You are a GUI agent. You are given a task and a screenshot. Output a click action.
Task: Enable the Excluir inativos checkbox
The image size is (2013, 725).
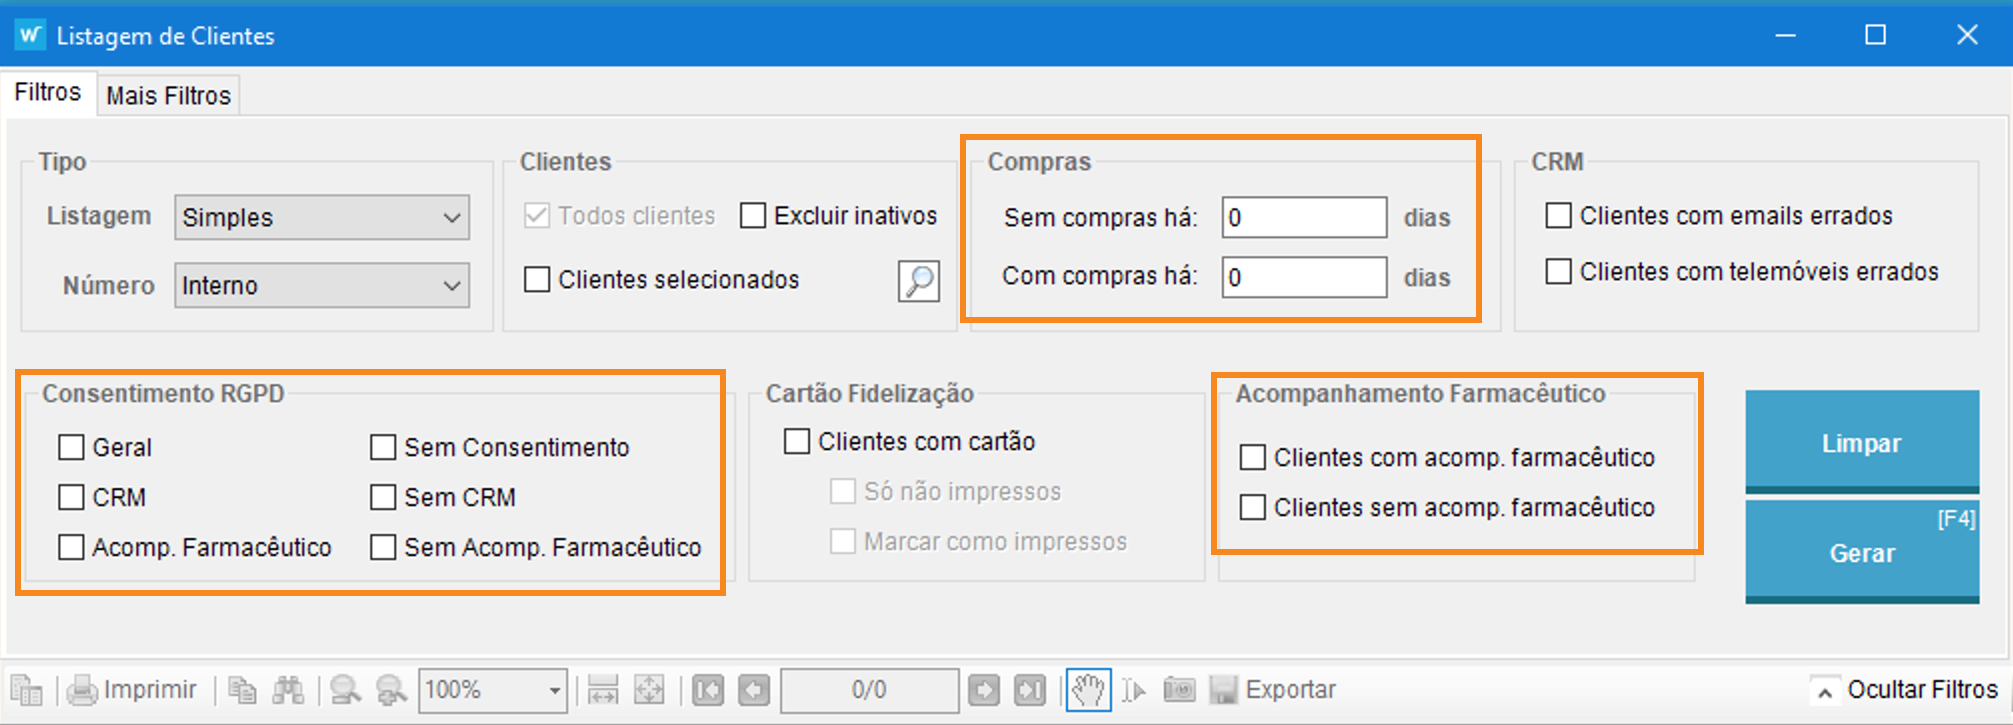753,216
